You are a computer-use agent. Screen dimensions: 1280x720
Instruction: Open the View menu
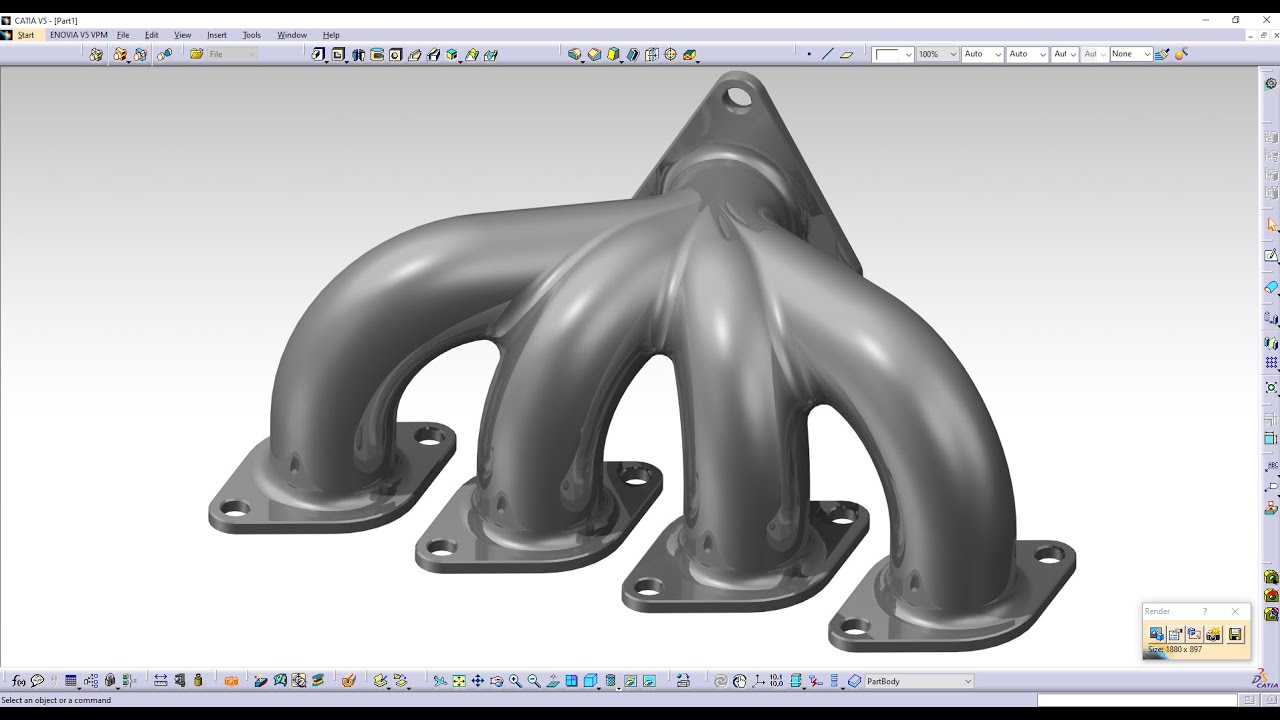182,35
